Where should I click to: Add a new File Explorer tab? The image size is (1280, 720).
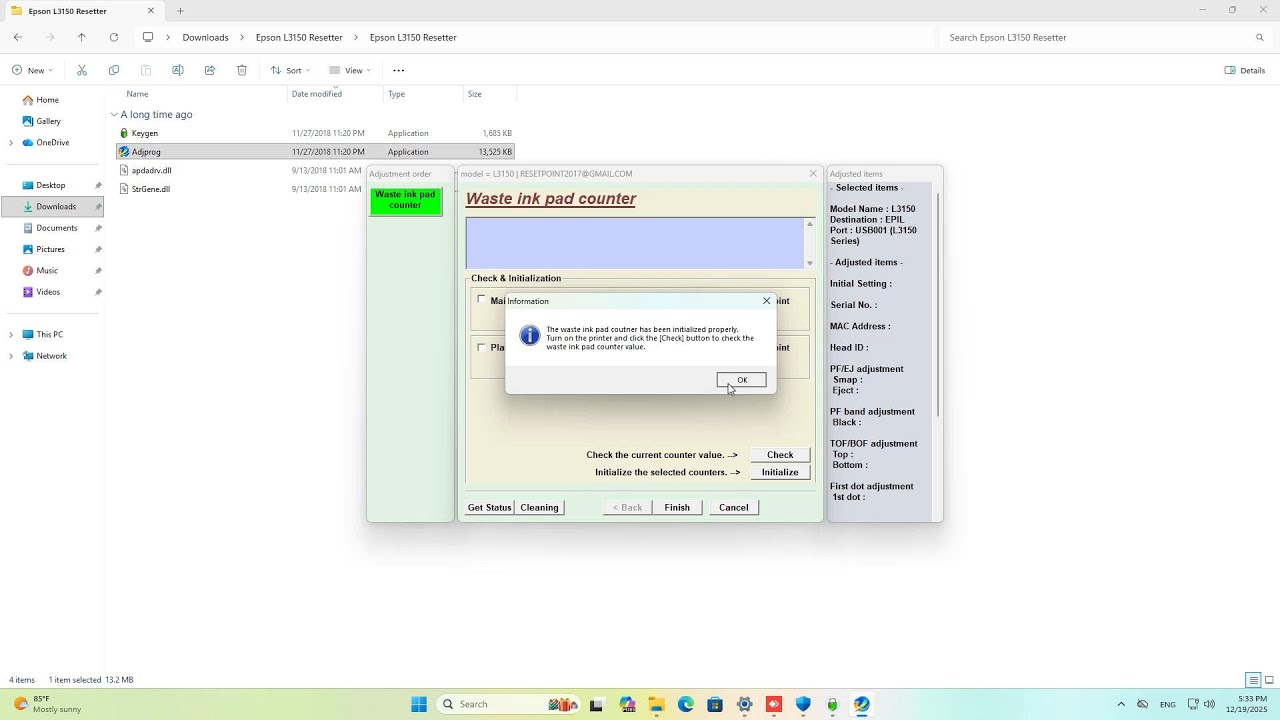180,11
